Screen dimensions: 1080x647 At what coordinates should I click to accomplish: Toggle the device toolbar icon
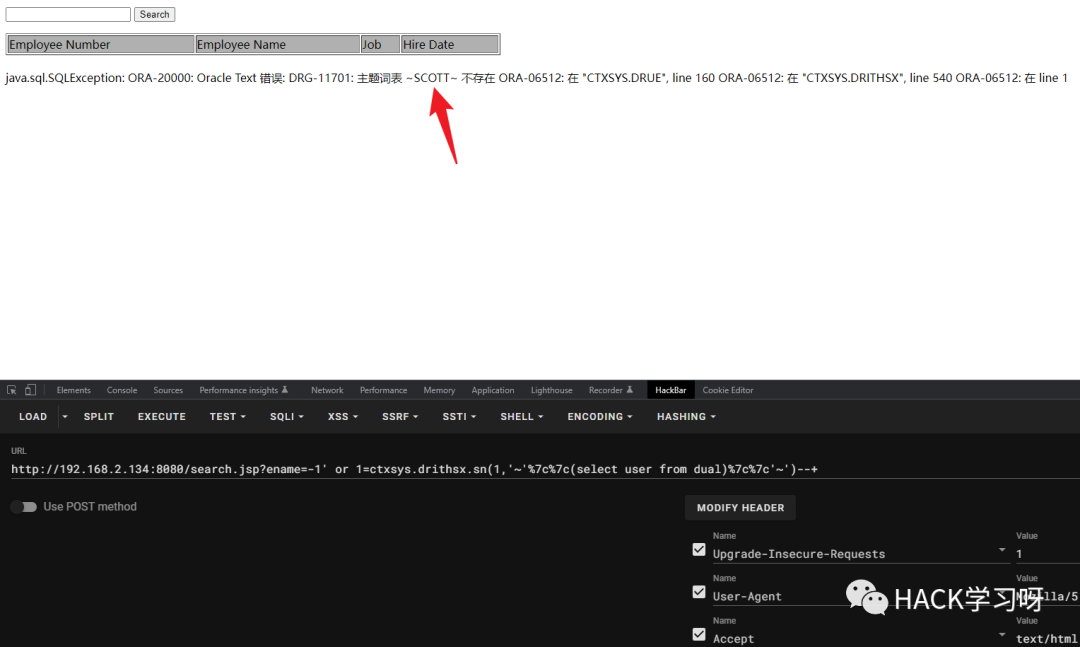click(30, 390)
